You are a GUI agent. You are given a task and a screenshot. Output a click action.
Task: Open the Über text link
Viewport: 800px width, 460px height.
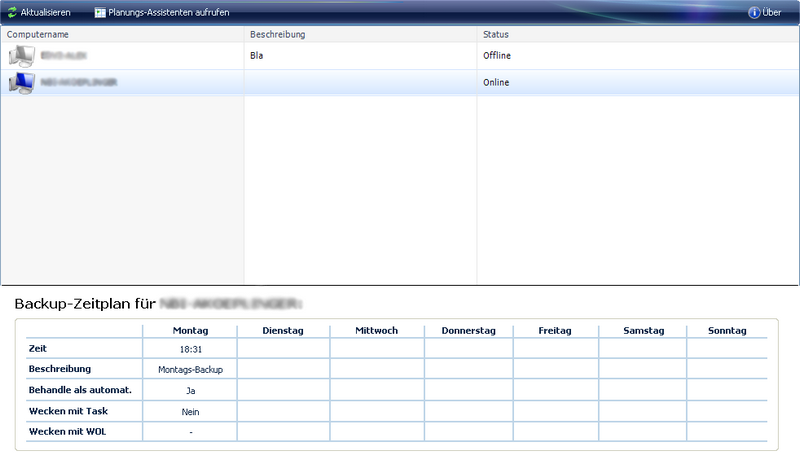(x=773, y=12)
